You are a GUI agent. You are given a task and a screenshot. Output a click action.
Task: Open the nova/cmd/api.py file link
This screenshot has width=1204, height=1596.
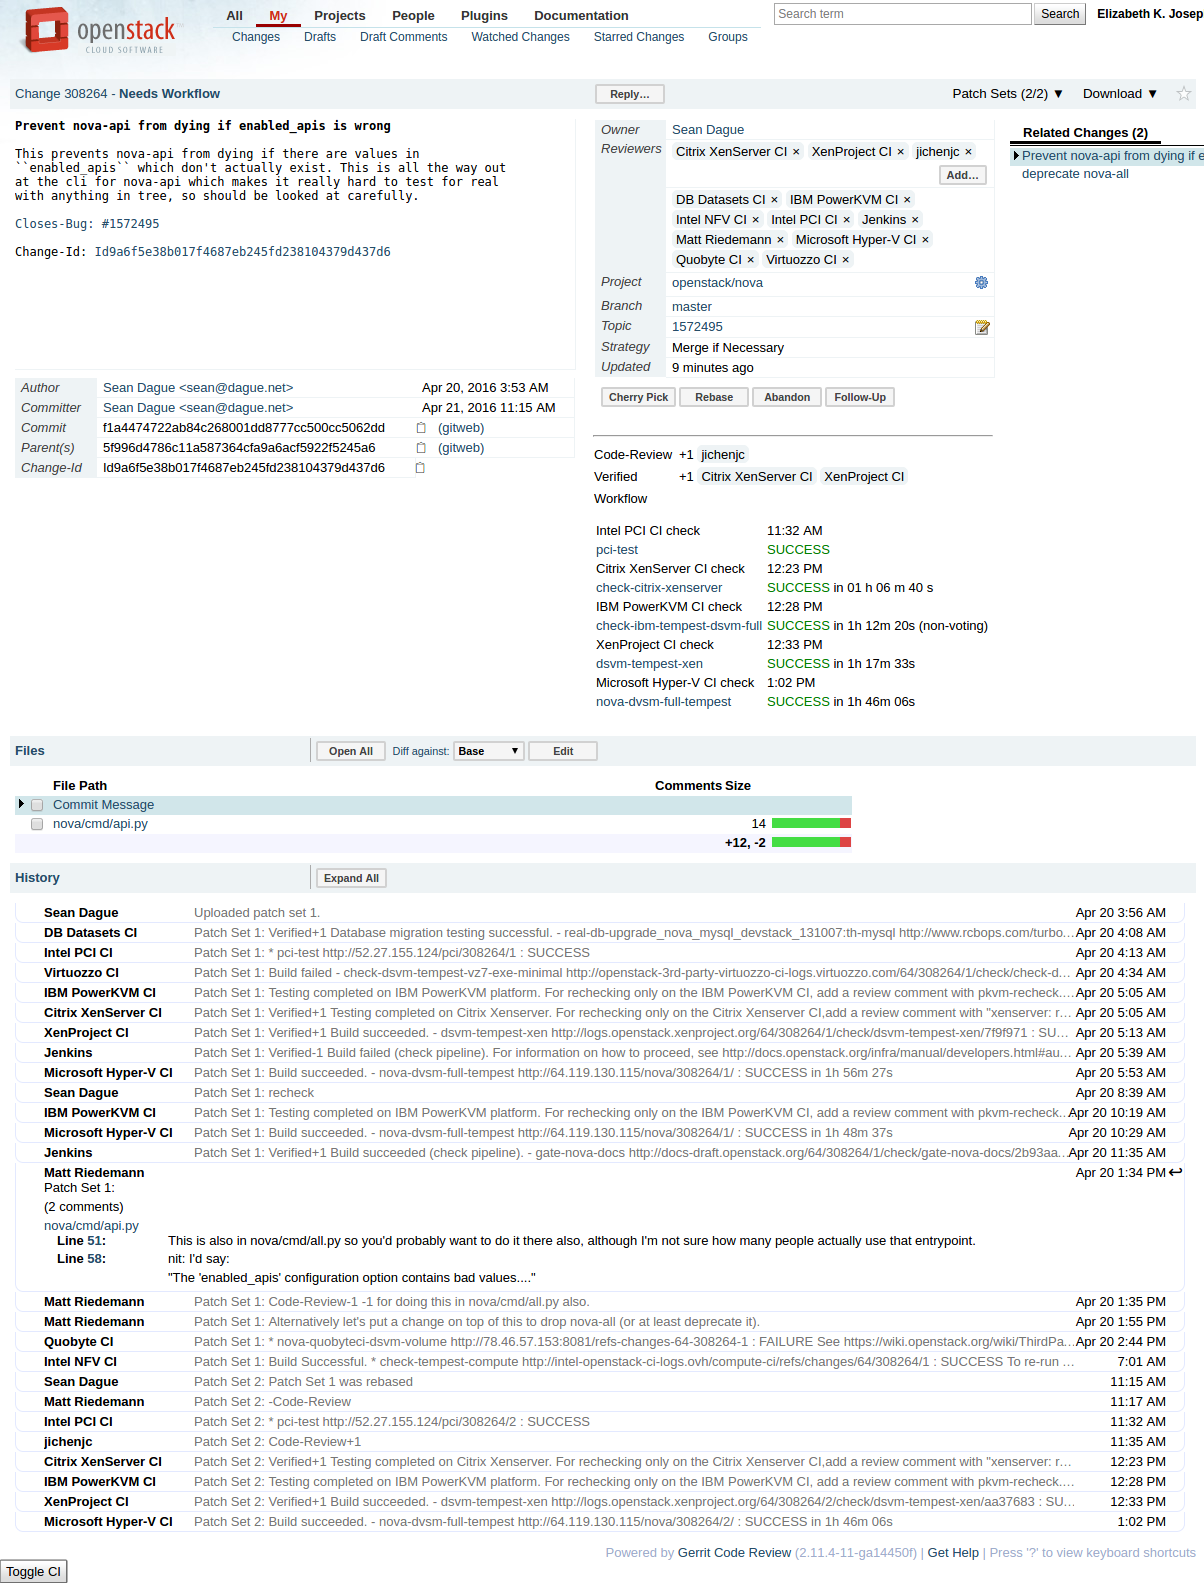[100, 824]
